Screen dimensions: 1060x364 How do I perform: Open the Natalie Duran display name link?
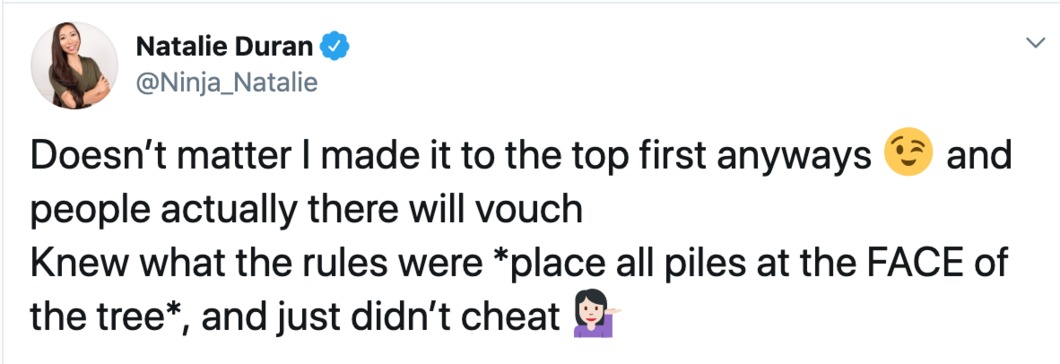(x=225, y=47)
